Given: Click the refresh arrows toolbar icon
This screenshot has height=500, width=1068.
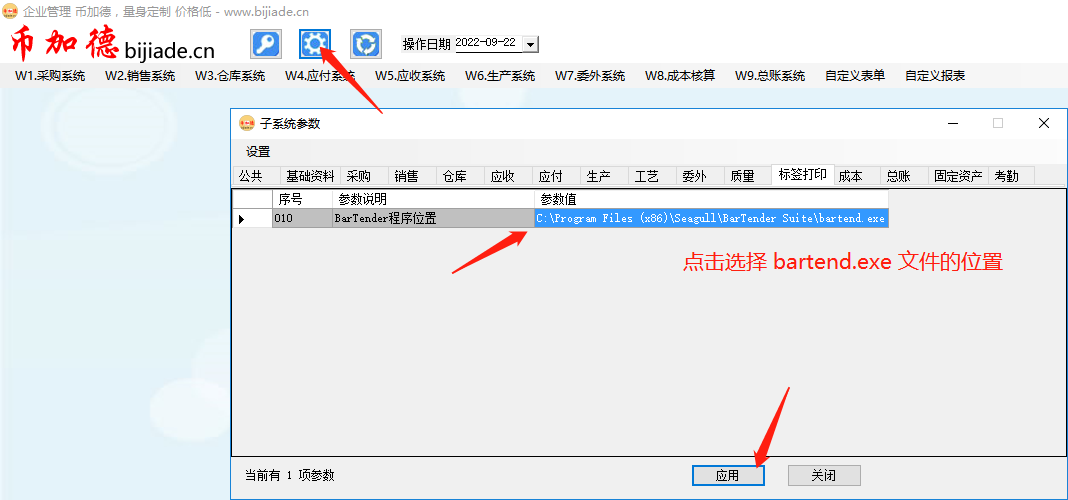Looking at the screenshot, I should [x=366, y=44].
